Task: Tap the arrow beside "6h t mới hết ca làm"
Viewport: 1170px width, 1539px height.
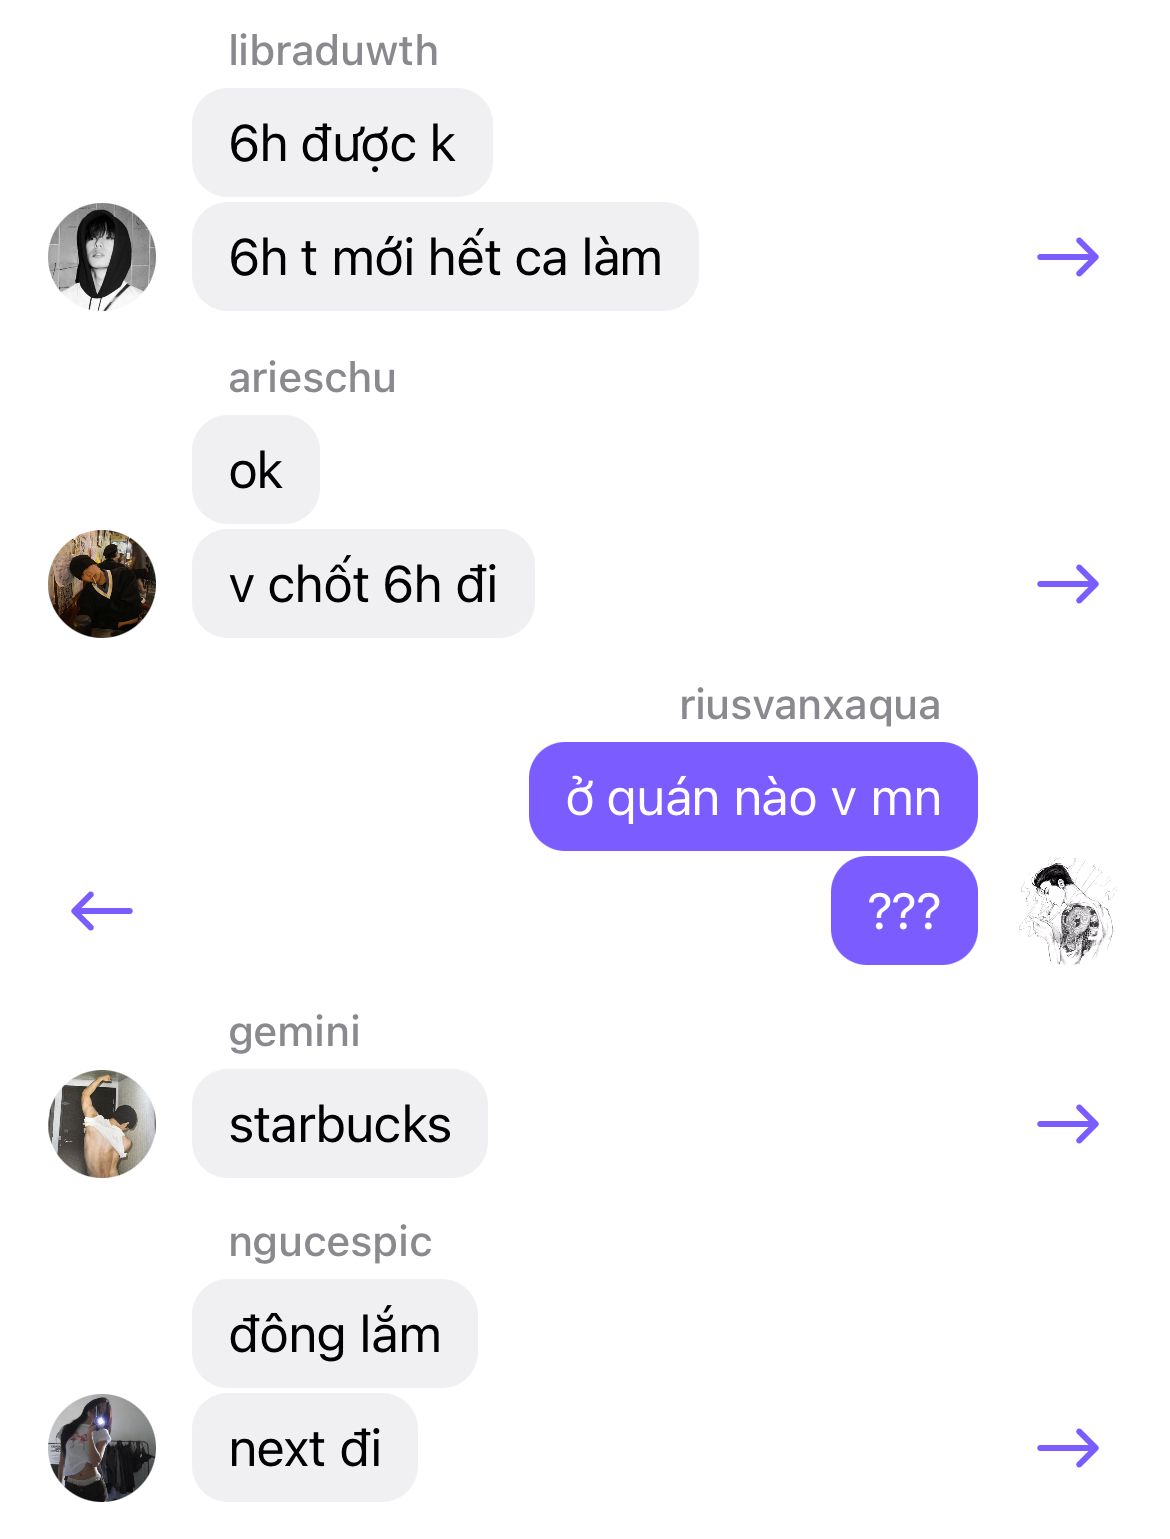Action: coord(1068,258)
